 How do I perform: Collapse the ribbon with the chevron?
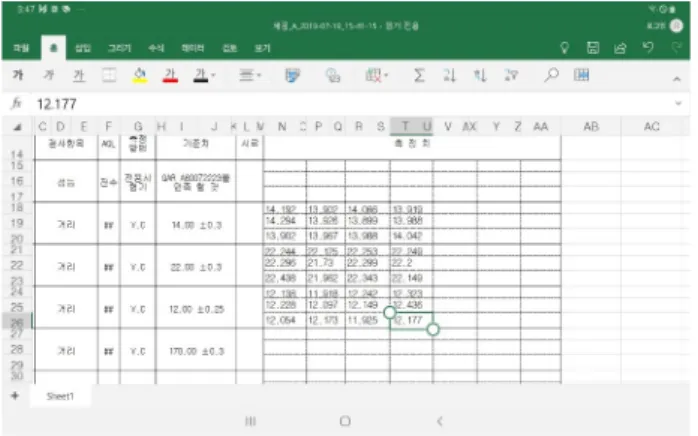click(x=677, y=79)
